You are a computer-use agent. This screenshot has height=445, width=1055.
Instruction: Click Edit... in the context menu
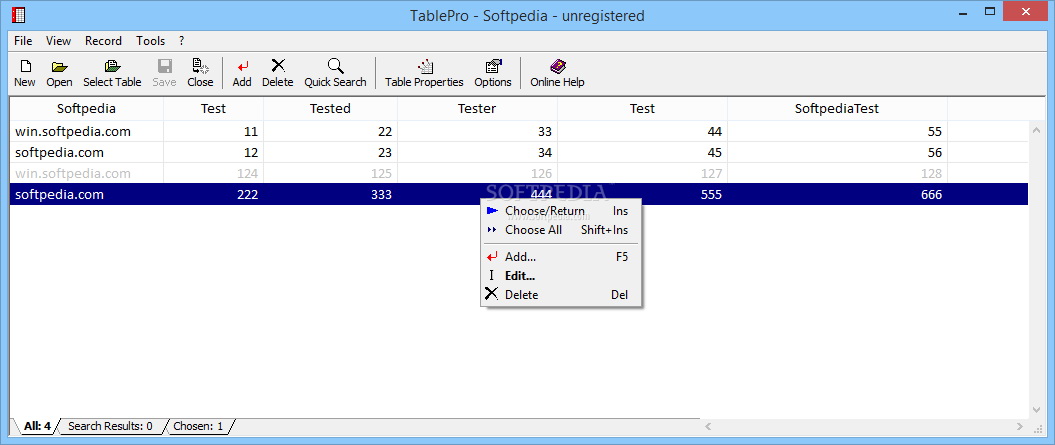point(561,275)
